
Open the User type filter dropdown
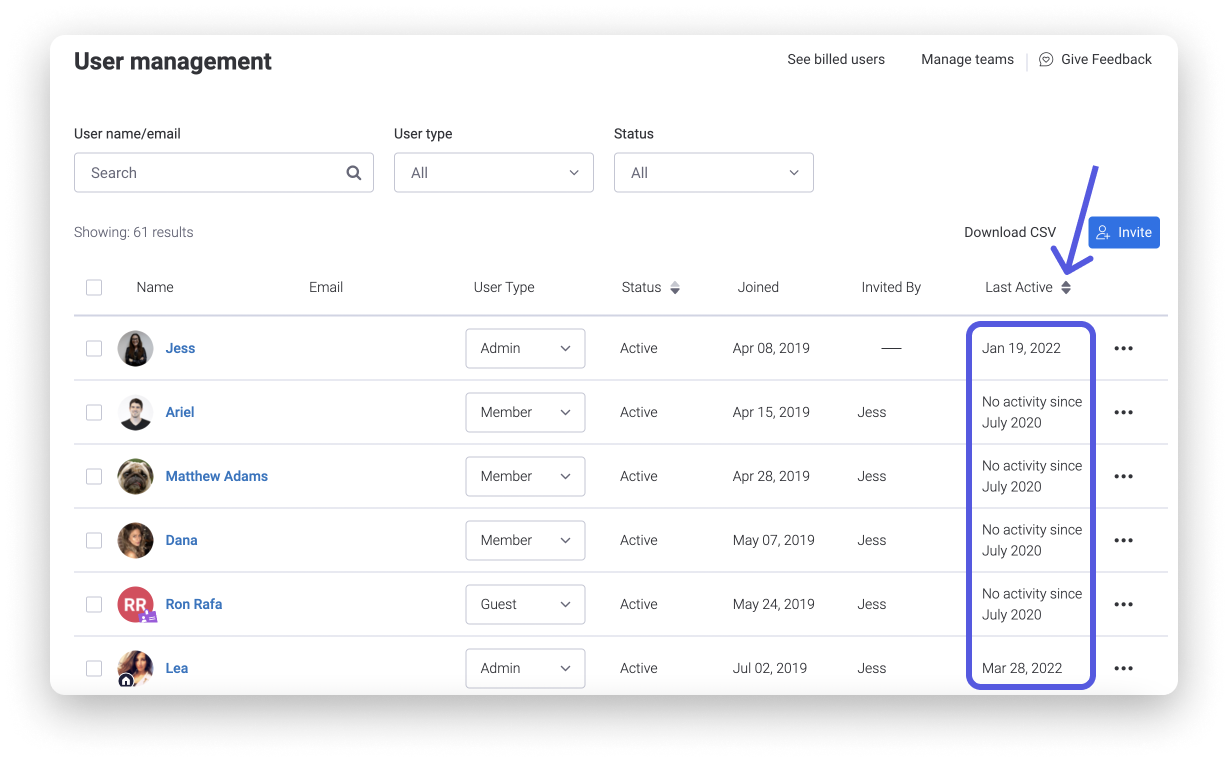click(493, 172)
